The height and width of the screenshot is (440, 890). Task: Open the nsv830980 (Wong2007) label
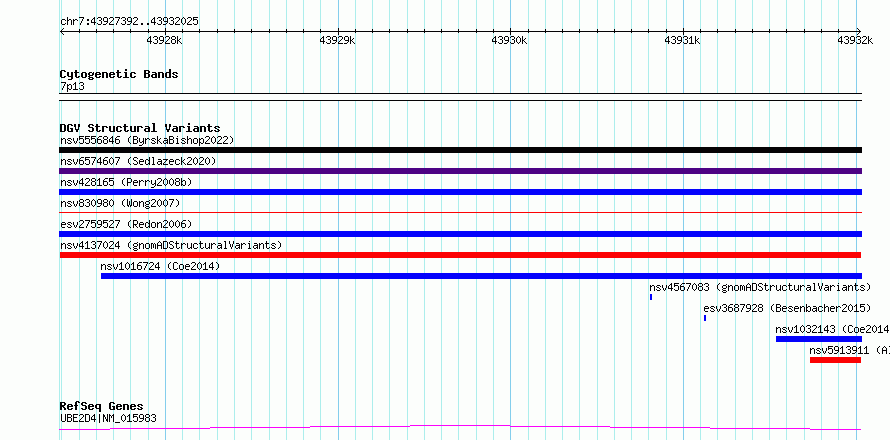[120, 203]
